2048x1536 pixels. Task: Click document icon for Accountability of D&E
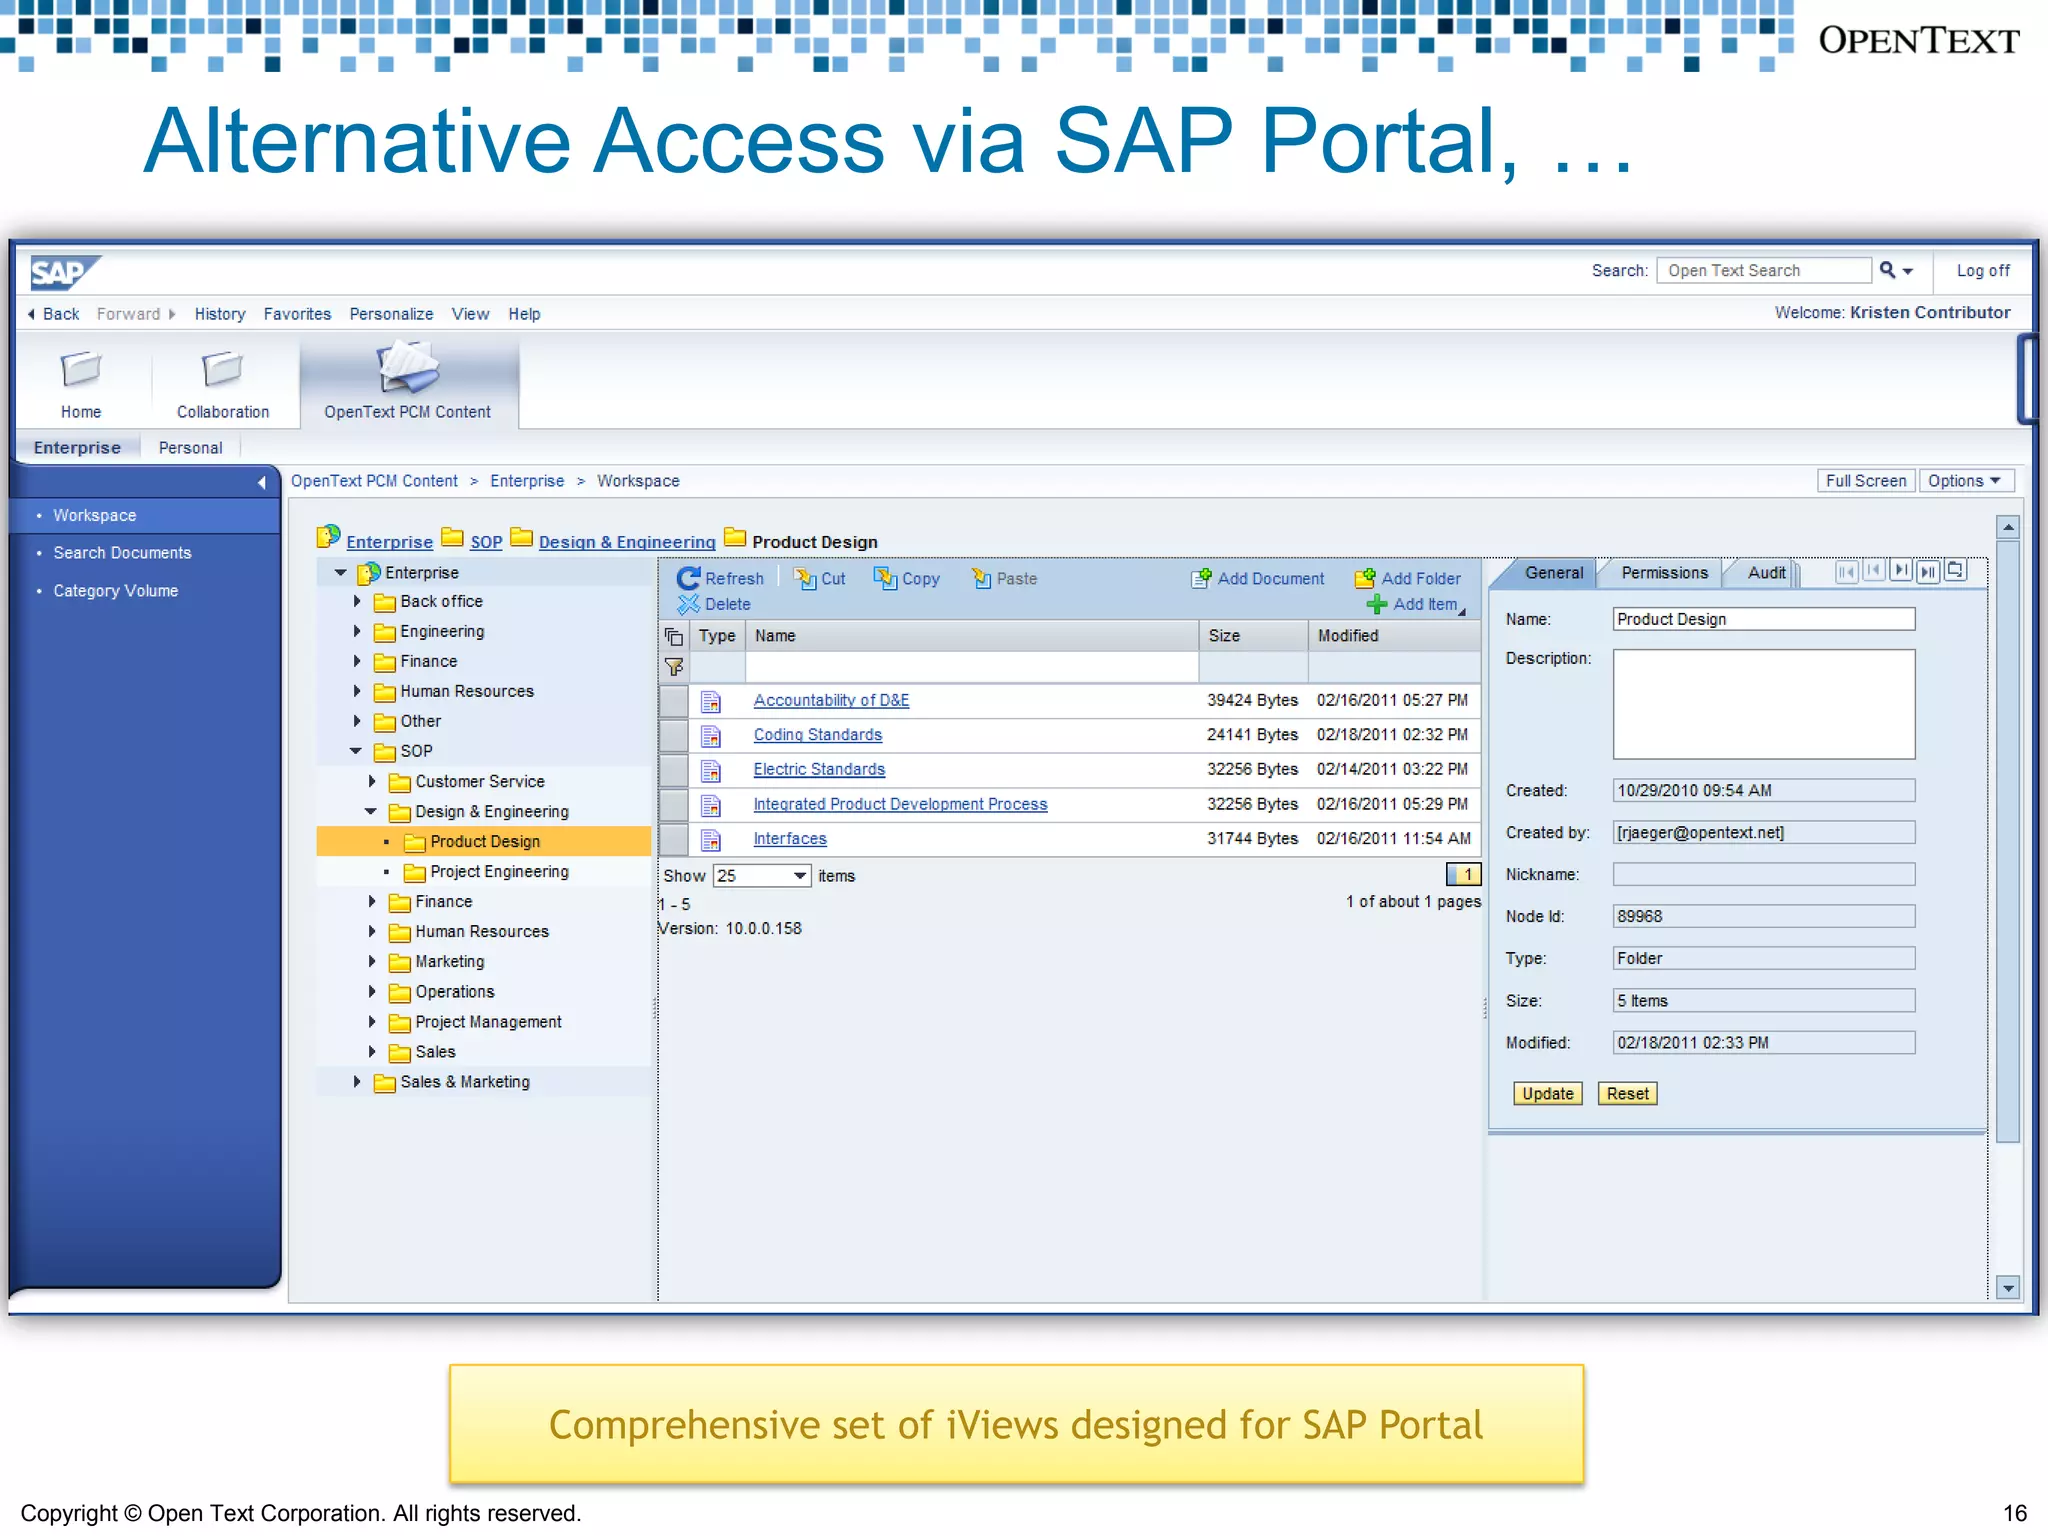point(711,701)
